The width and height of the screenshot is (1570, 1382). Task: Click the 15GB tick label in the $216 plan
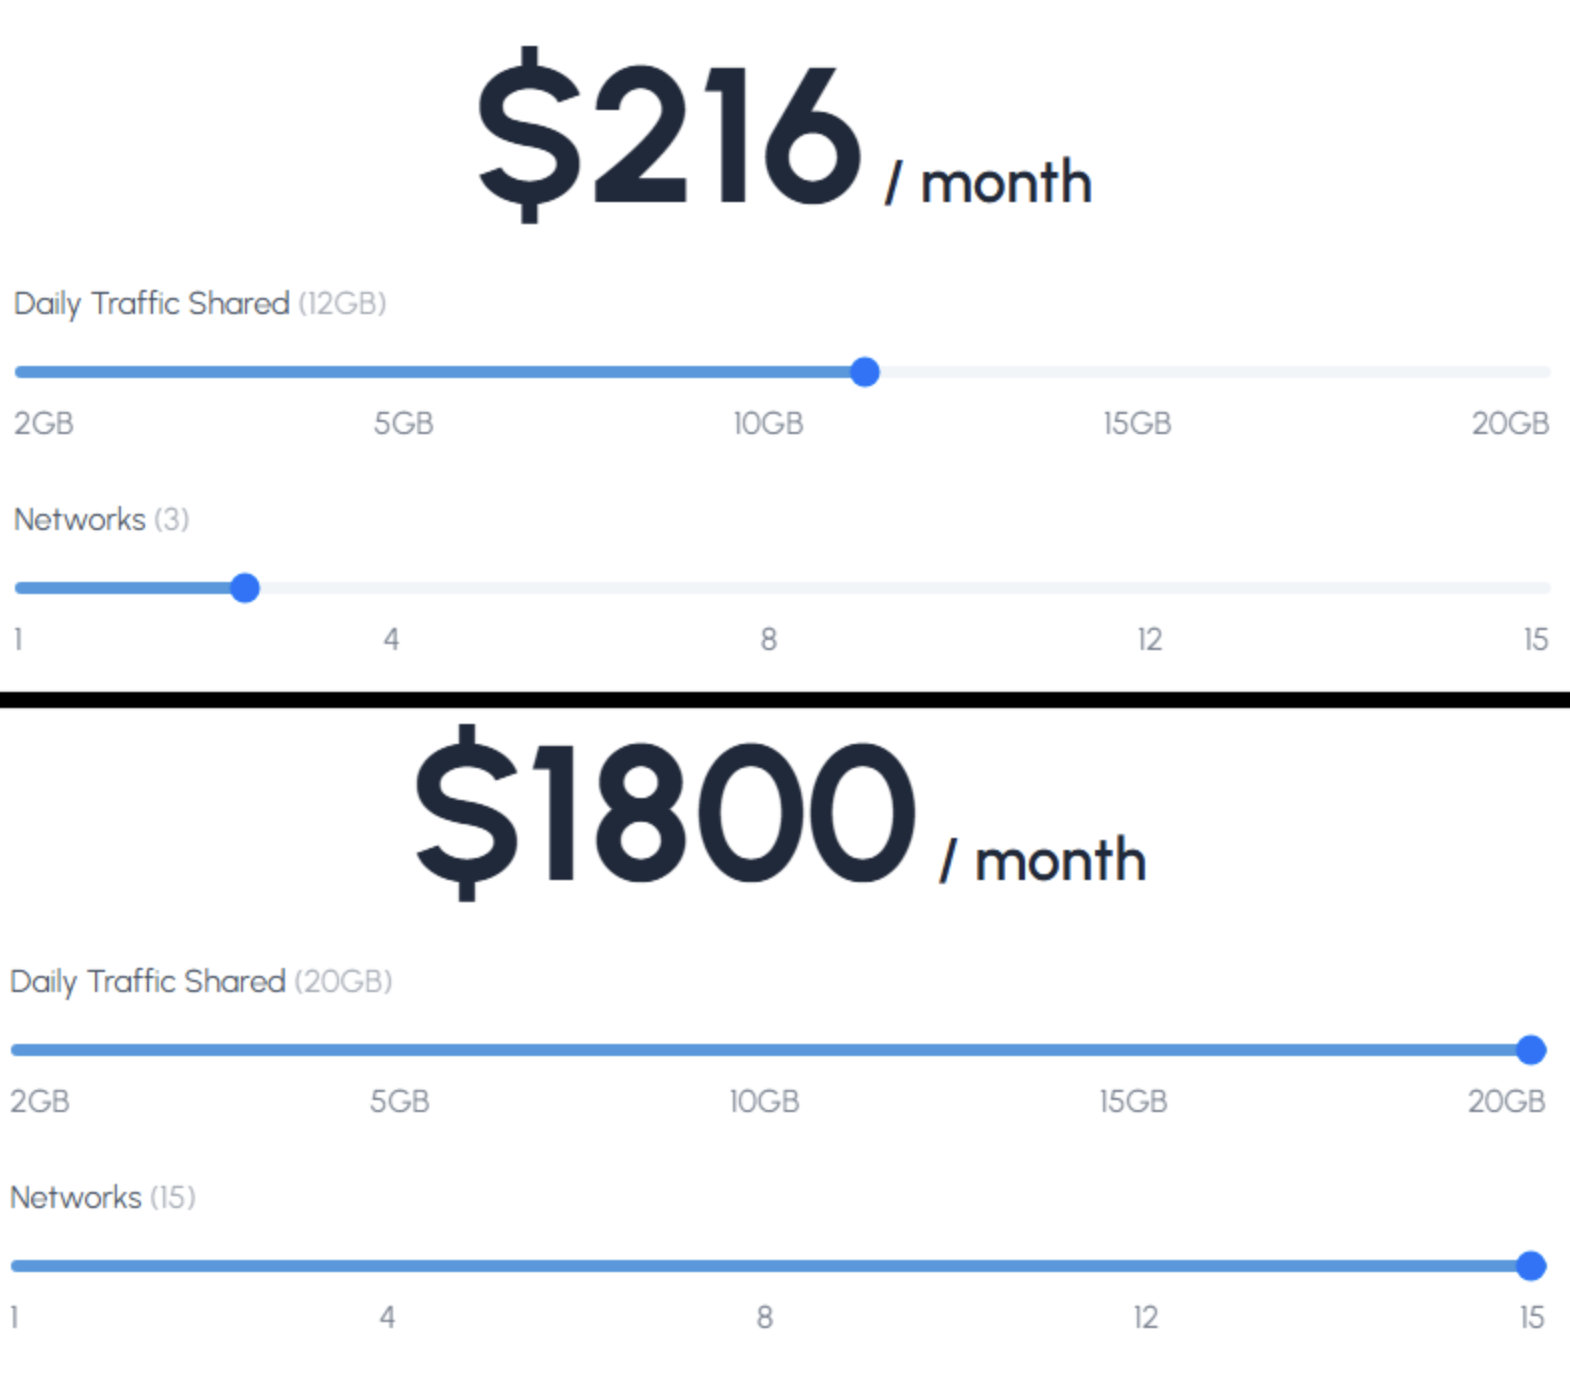[1137, 424]
